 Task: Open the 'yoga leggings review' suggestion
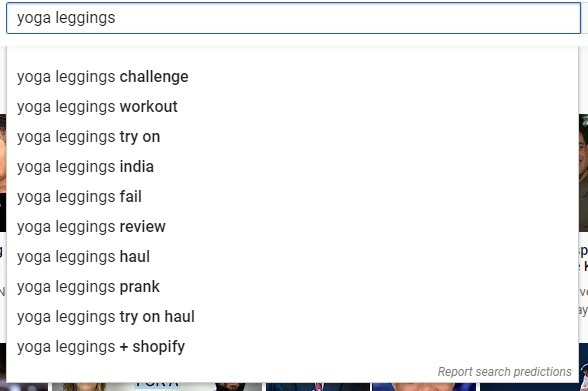pos(292,227)
